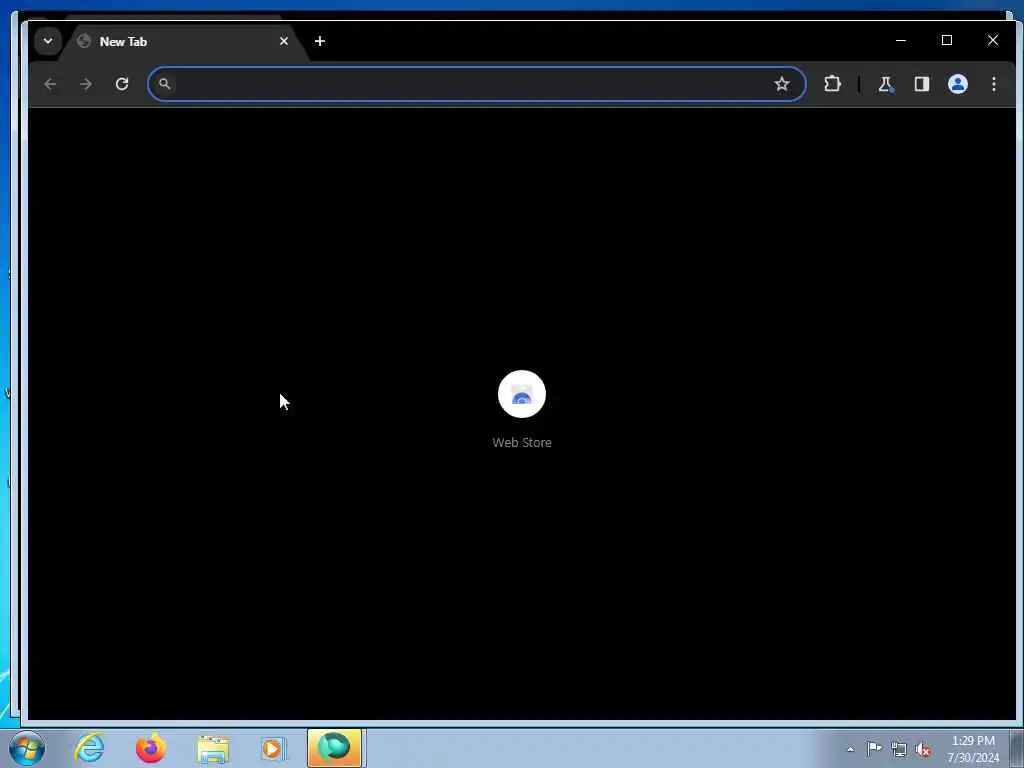This screenshot has width=1024, height=768.
Task: Open the network tray icon
Action: (899, 749)
